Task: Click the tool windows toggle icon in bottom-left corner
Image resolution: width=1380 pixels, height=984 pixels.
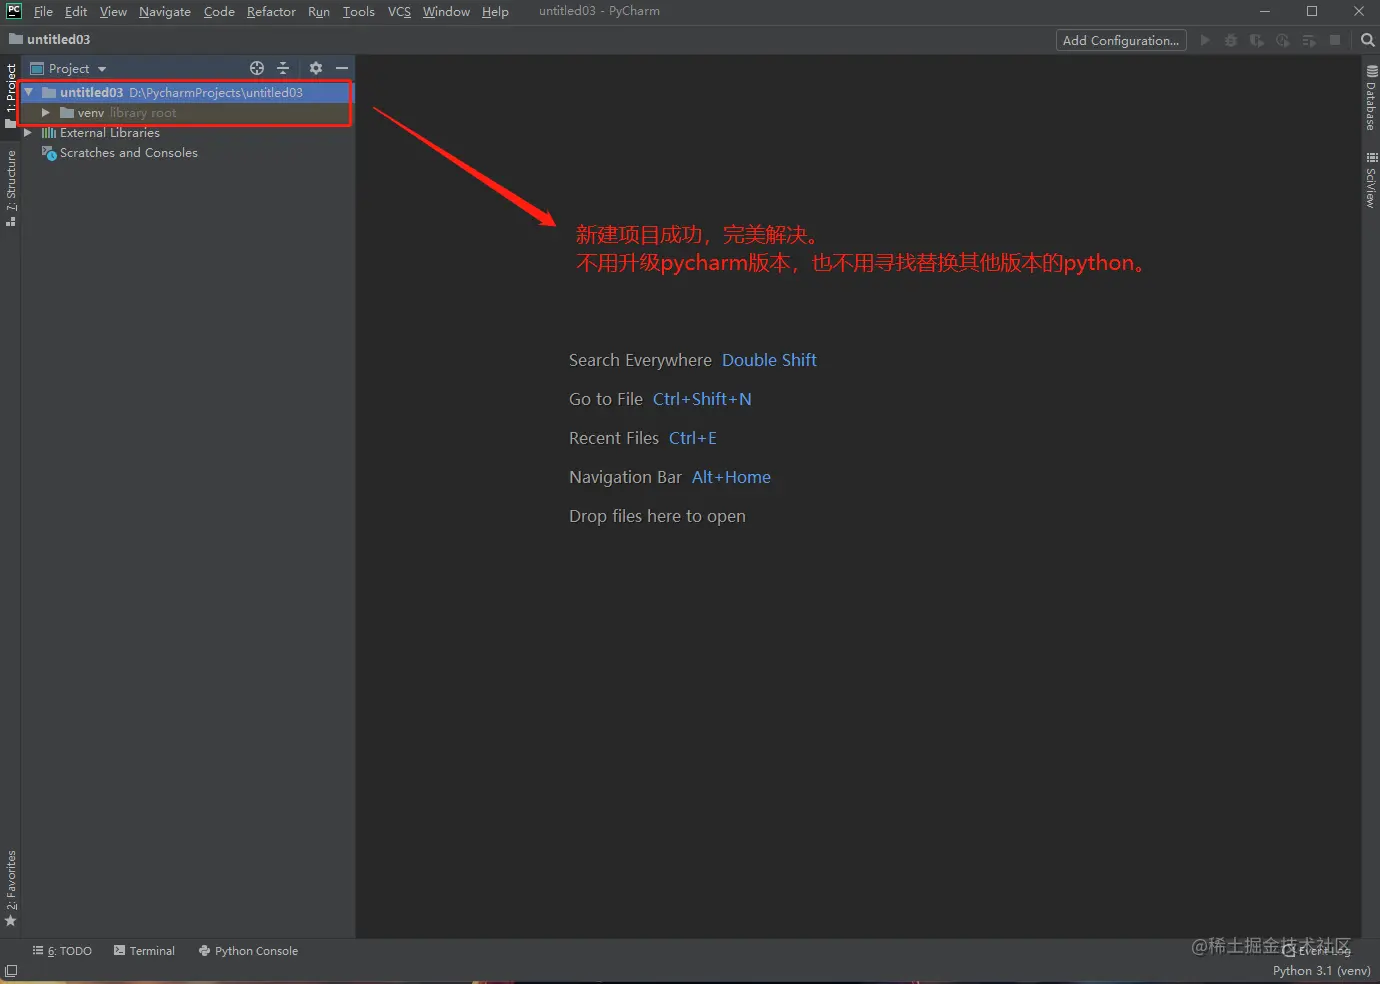Action: click(x=11, y=971)
